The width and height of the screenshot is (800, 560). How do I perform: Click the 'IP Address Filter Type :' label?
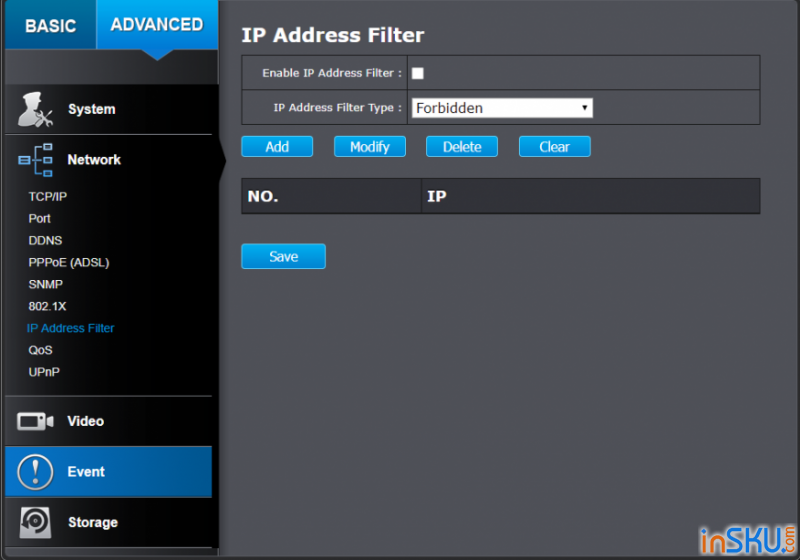pos(338,108)
